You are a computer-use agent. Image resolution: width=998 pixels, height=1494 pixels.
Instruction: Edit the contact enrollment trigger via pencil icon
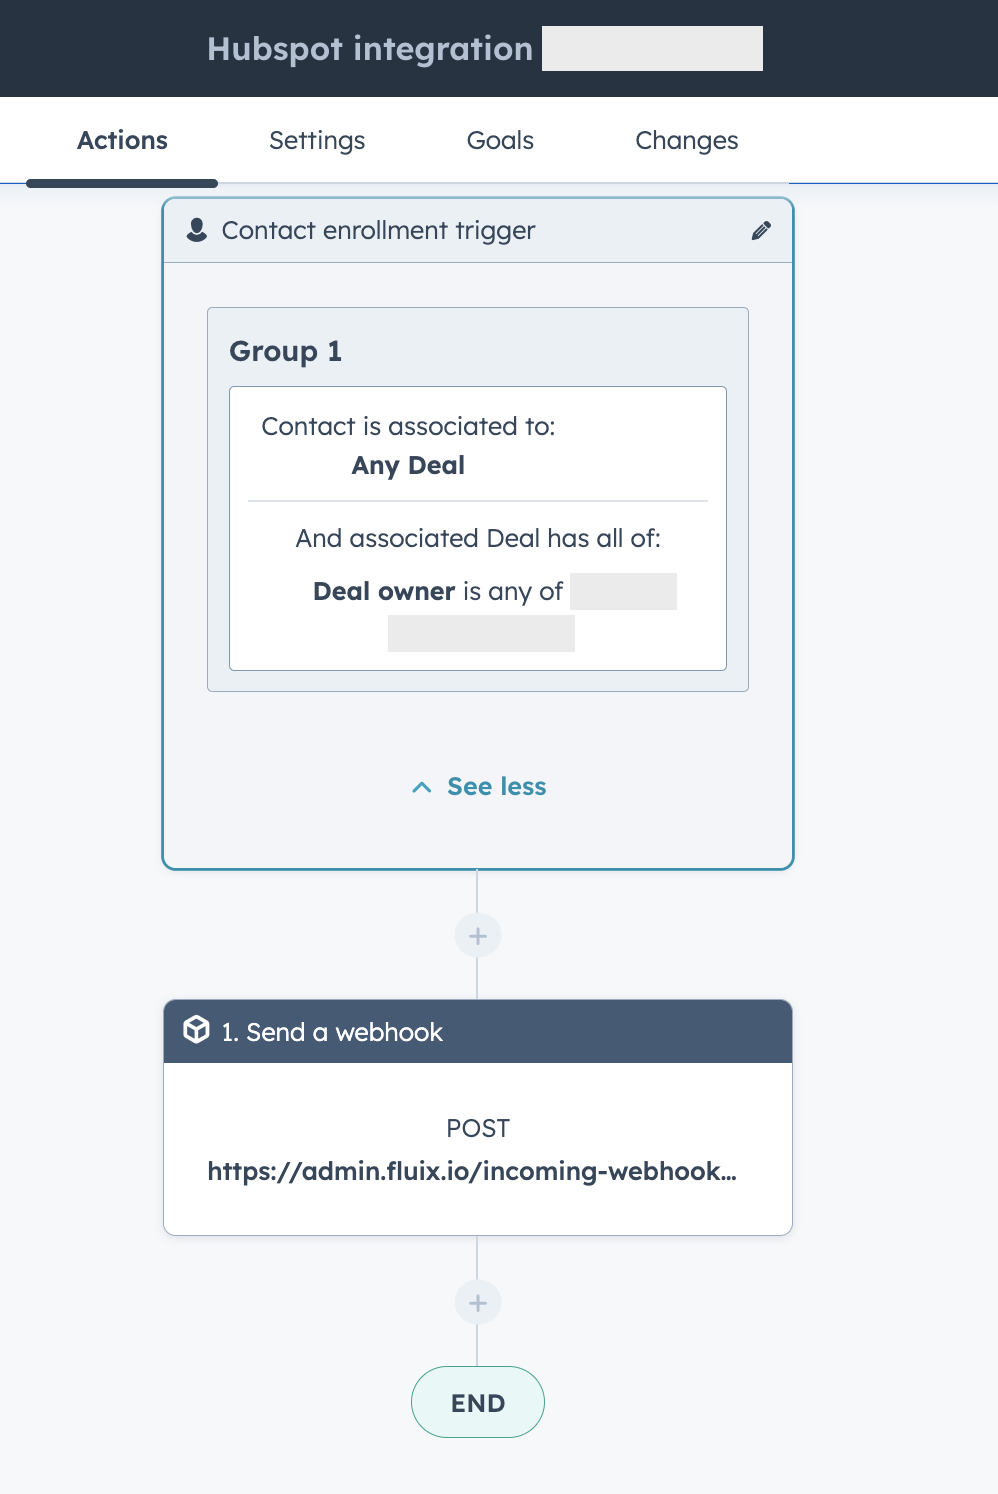click(x=761, y=231)
